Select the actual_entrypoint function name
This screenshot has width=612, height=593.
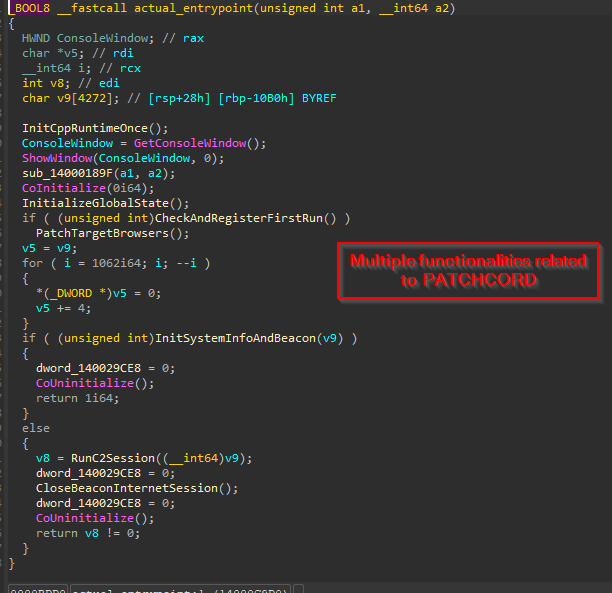click(x=193, y=8)
